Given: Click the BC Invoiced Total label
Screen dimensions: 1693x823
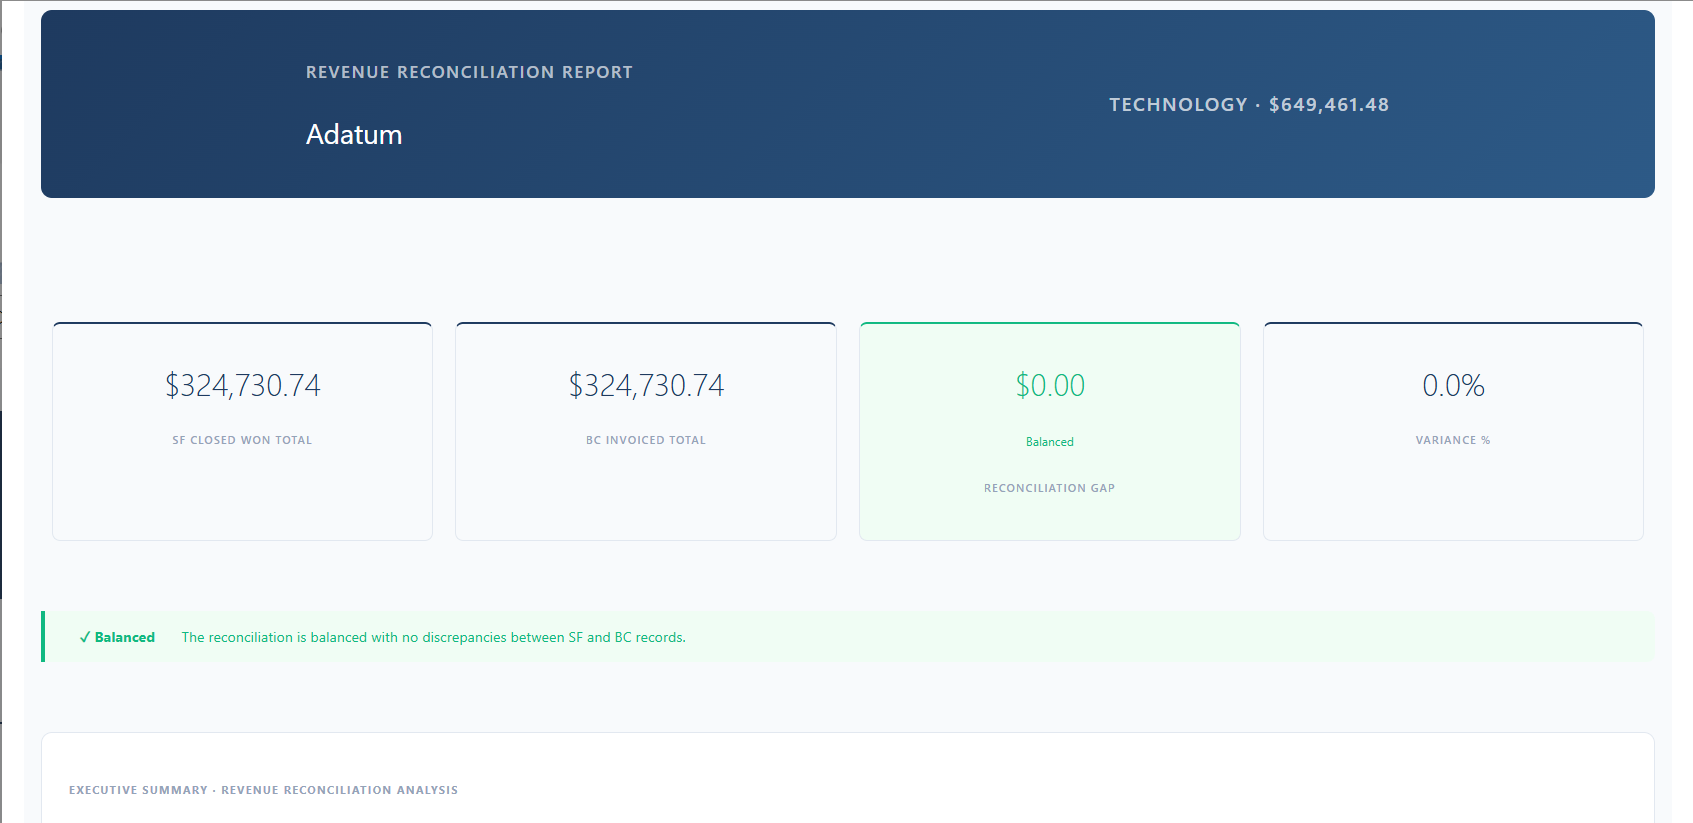Looking at the screenshot, I should [x=646, y=440].
